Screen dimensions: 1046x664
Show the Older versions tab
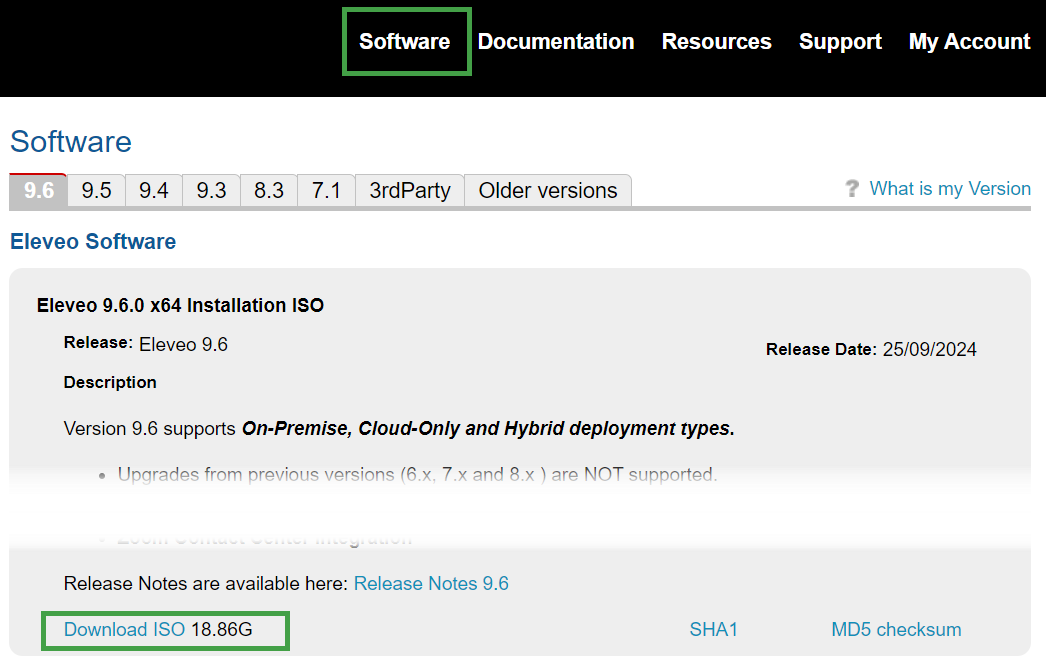(x=548, y=190)
